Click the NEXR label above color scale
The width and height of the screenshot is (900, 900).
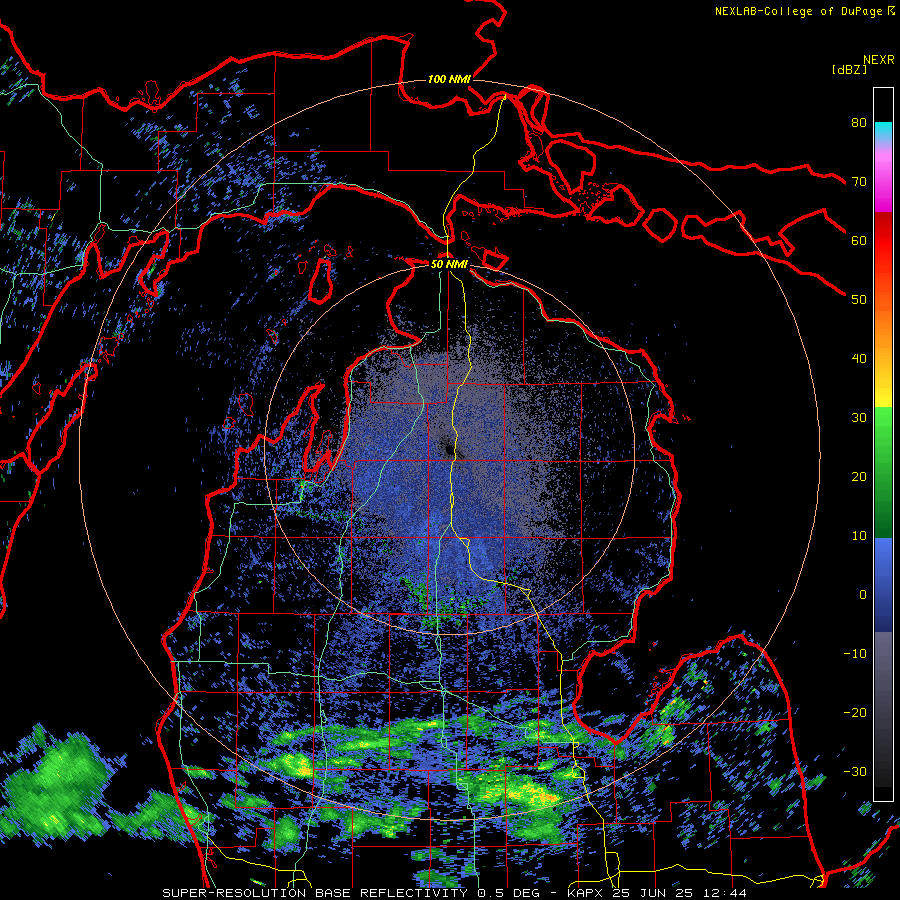pyautogui.click(x=878, y=60)
